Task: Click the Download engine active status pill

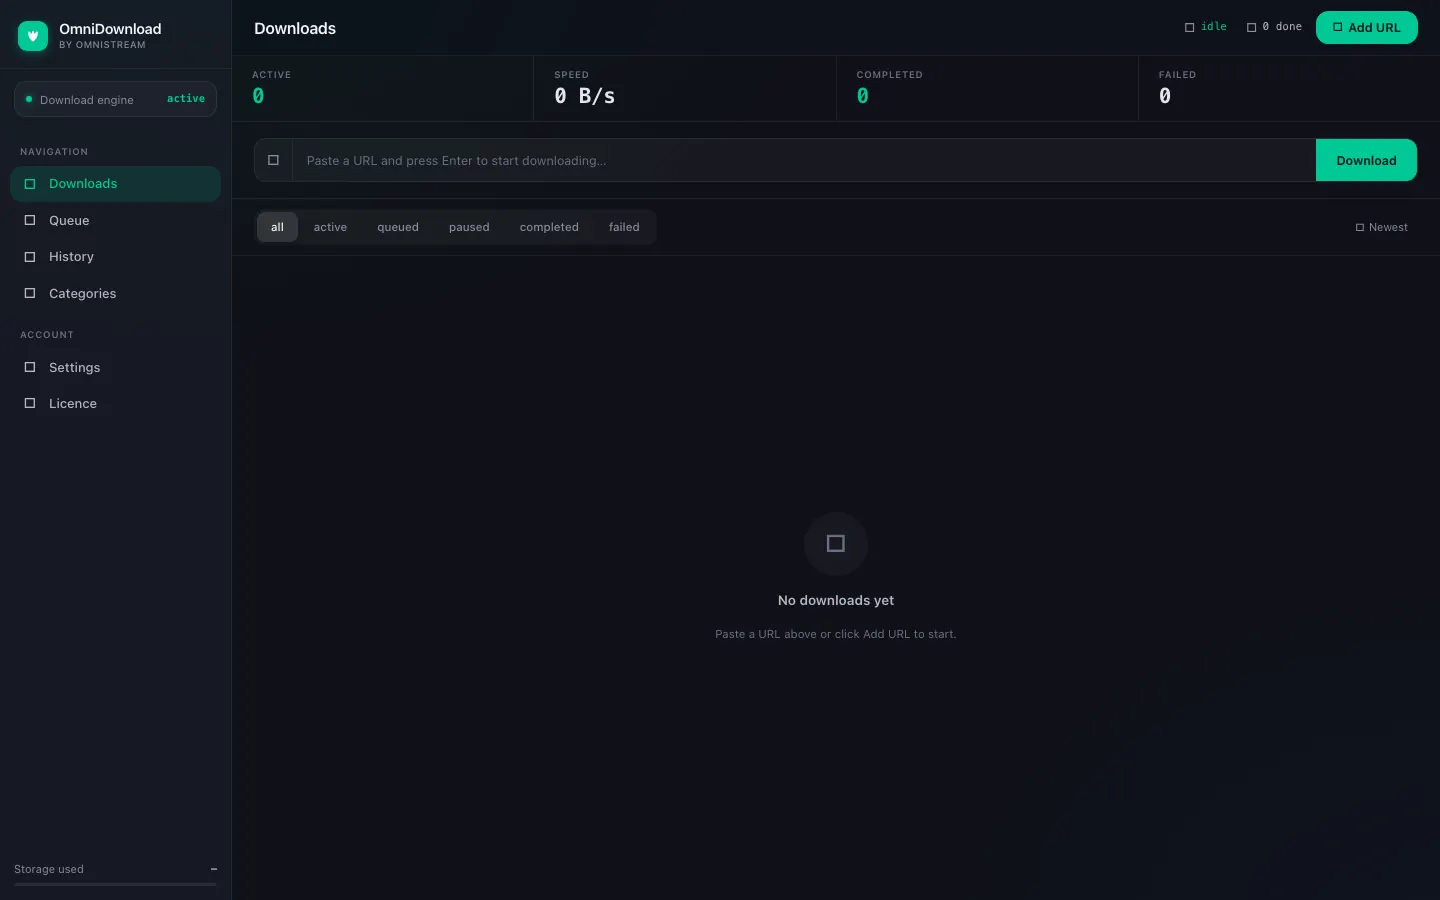Action: (x=115, y=99)
